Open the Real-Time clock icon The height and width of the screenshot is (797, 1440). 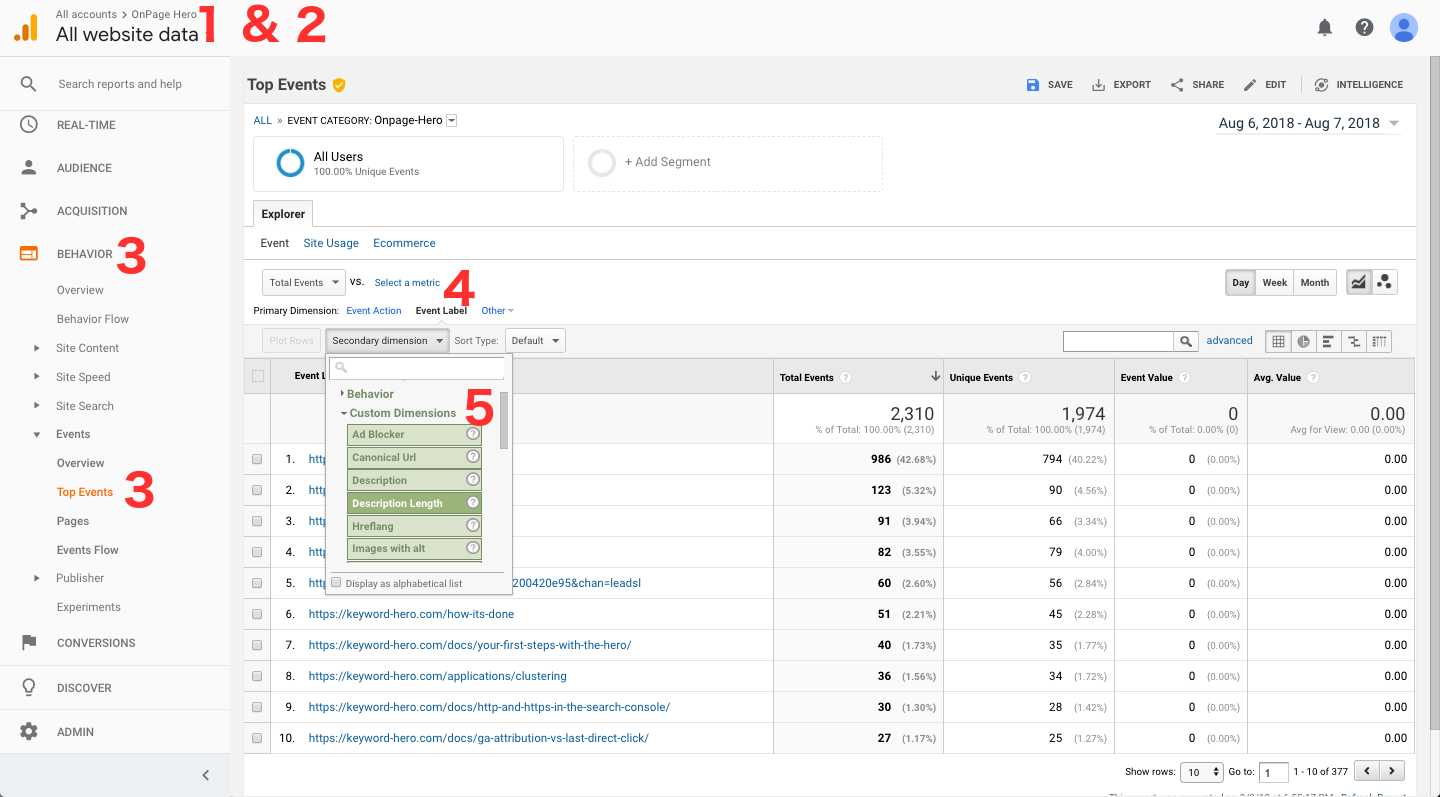tap(29, 125)
